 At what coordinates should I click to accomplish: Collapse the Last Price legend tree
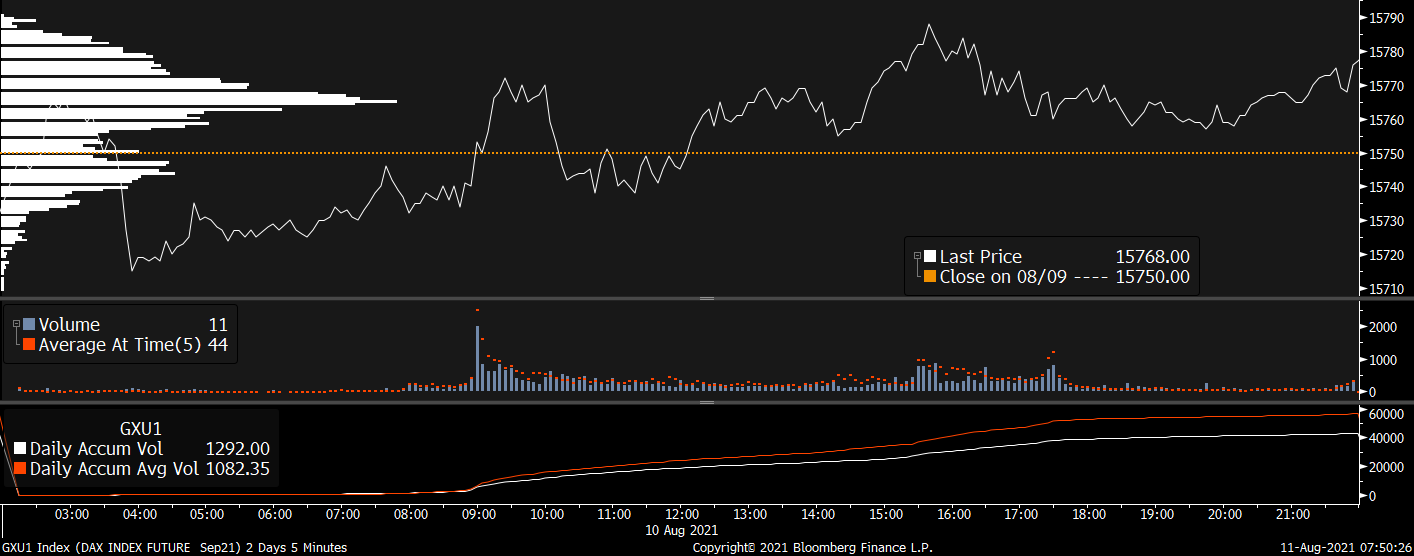pos(916,255)
